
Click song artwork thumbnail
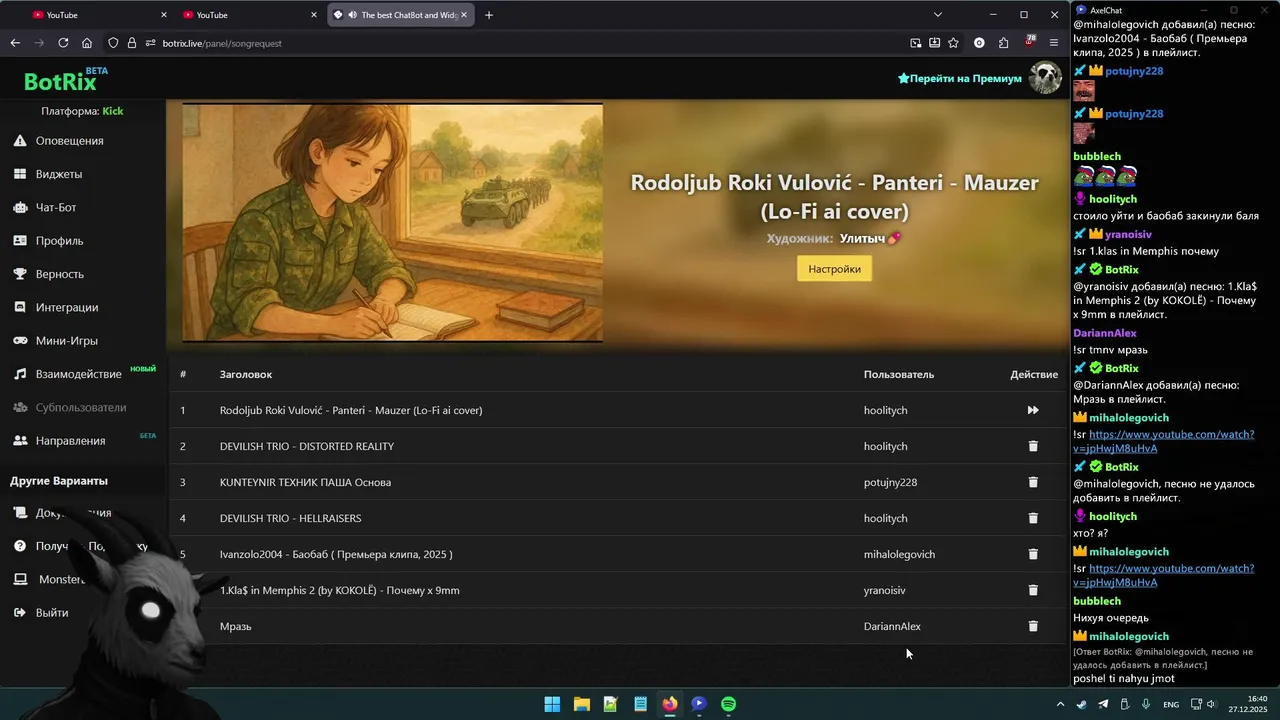tap(392, 223)
